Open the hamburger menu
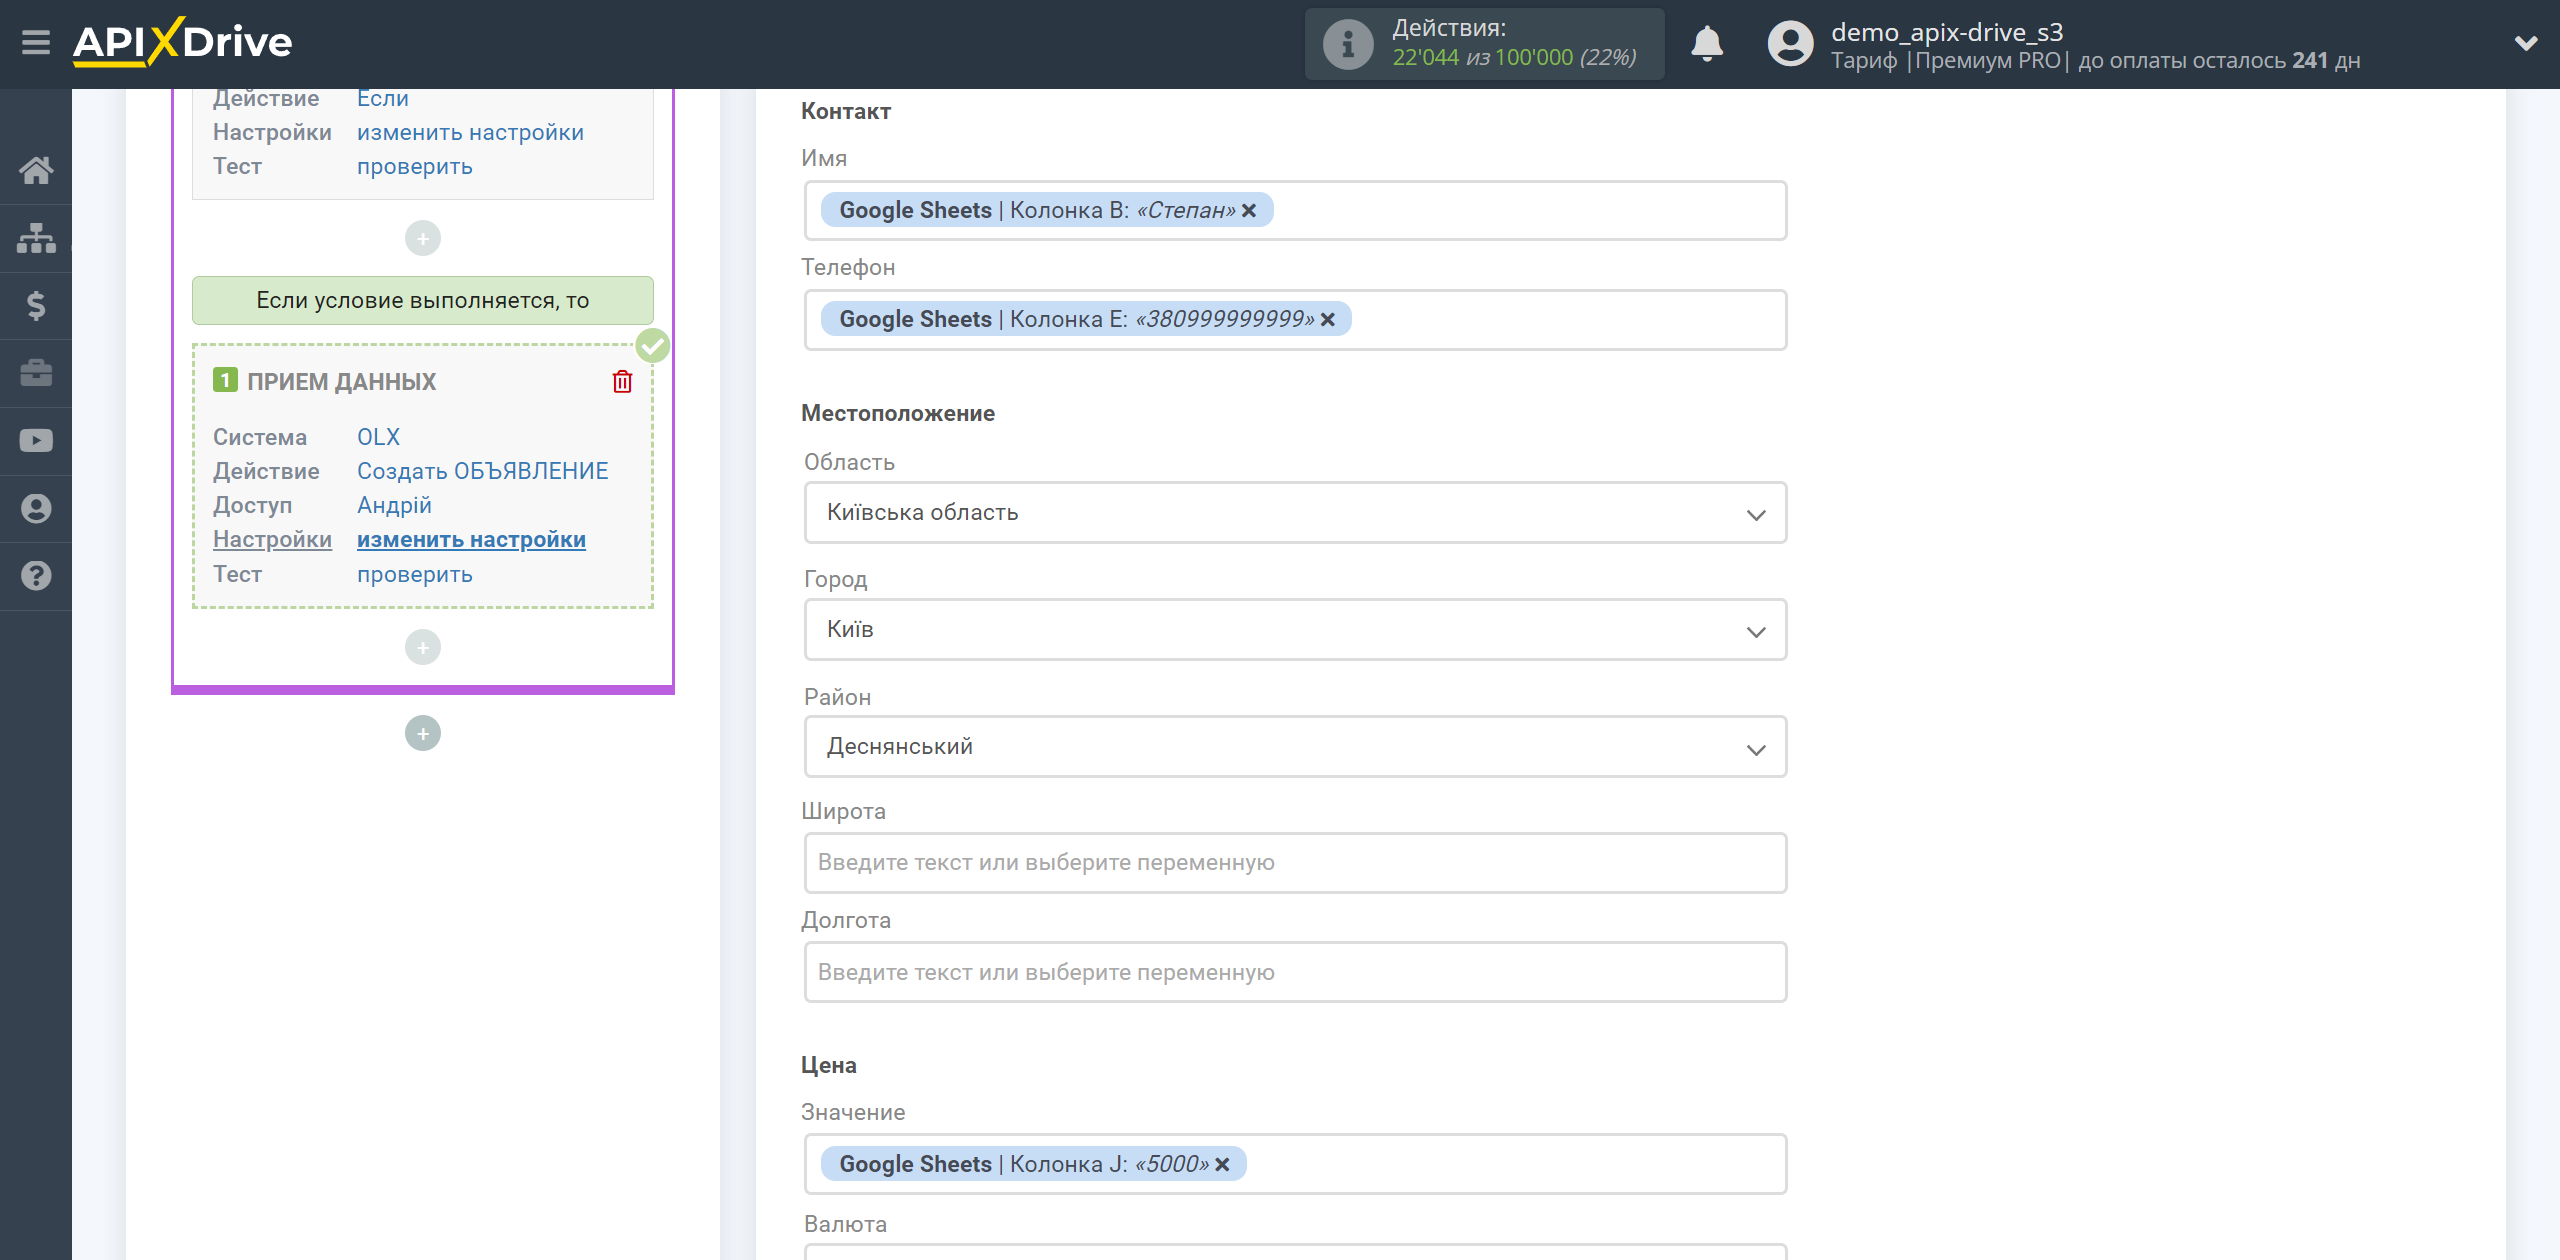 pyautogui.click(x=36, y=43)
